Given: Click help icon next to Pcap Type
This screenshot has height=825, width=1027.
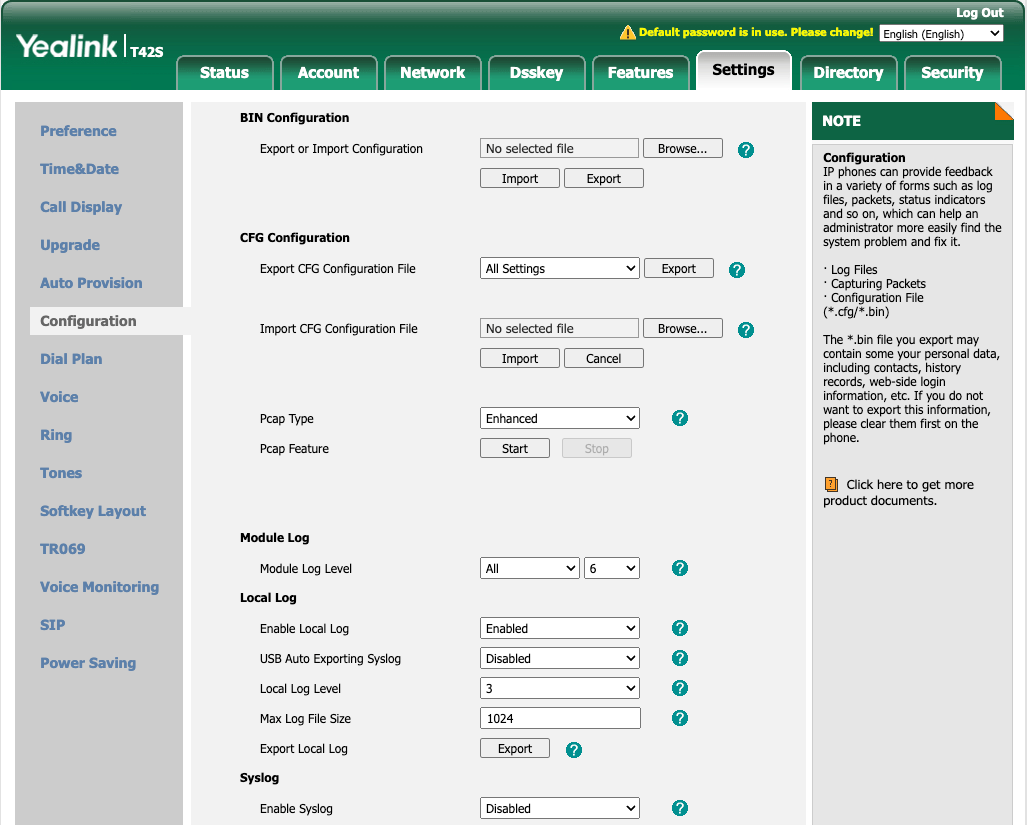Looking at the screenshot, I should point(680,418).
